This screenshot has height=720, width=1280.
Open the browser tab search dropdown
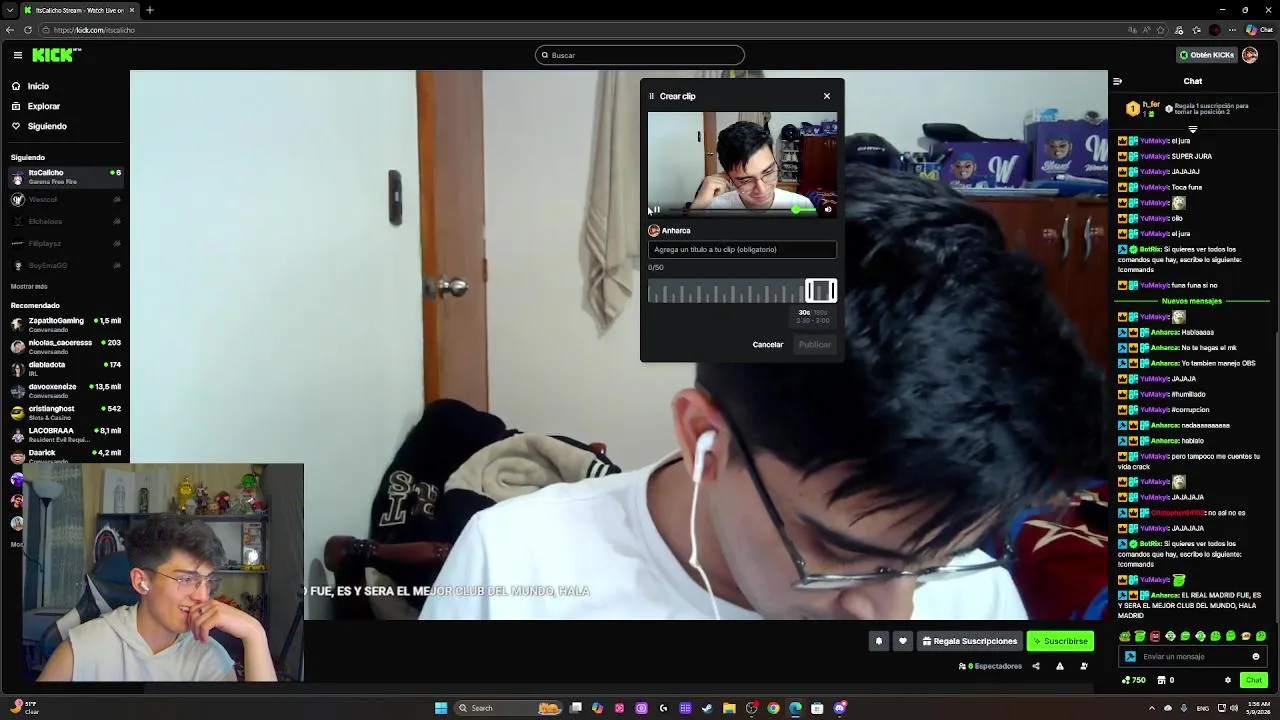click(x=10, y=10)
